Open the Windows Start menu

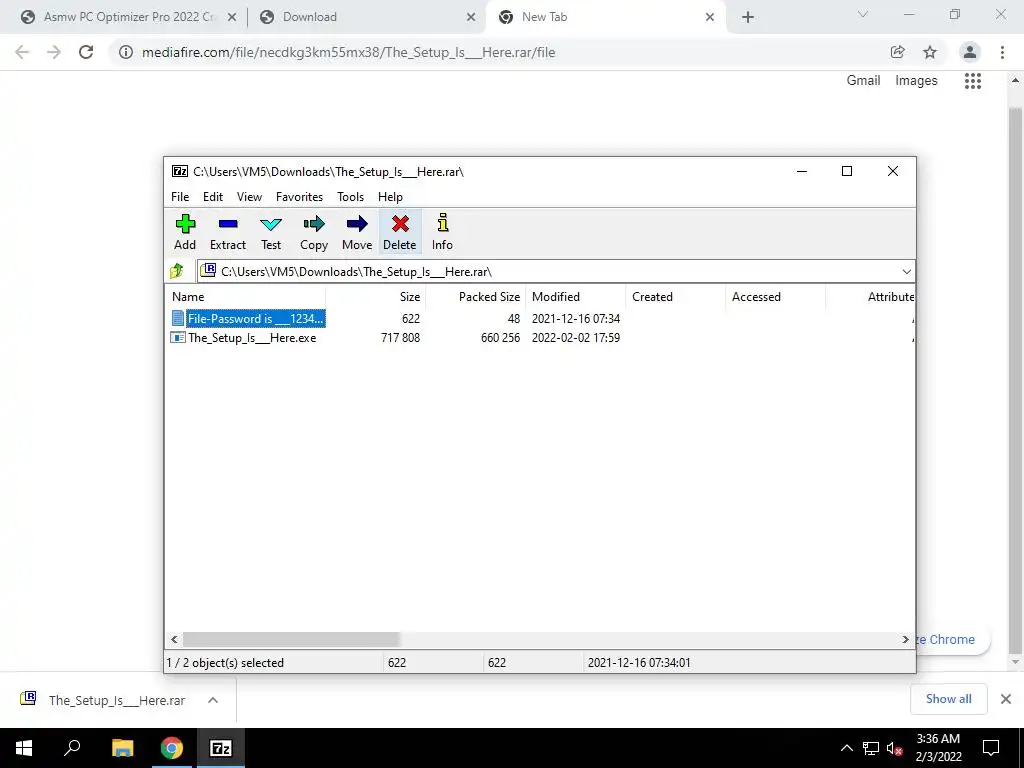24,748
